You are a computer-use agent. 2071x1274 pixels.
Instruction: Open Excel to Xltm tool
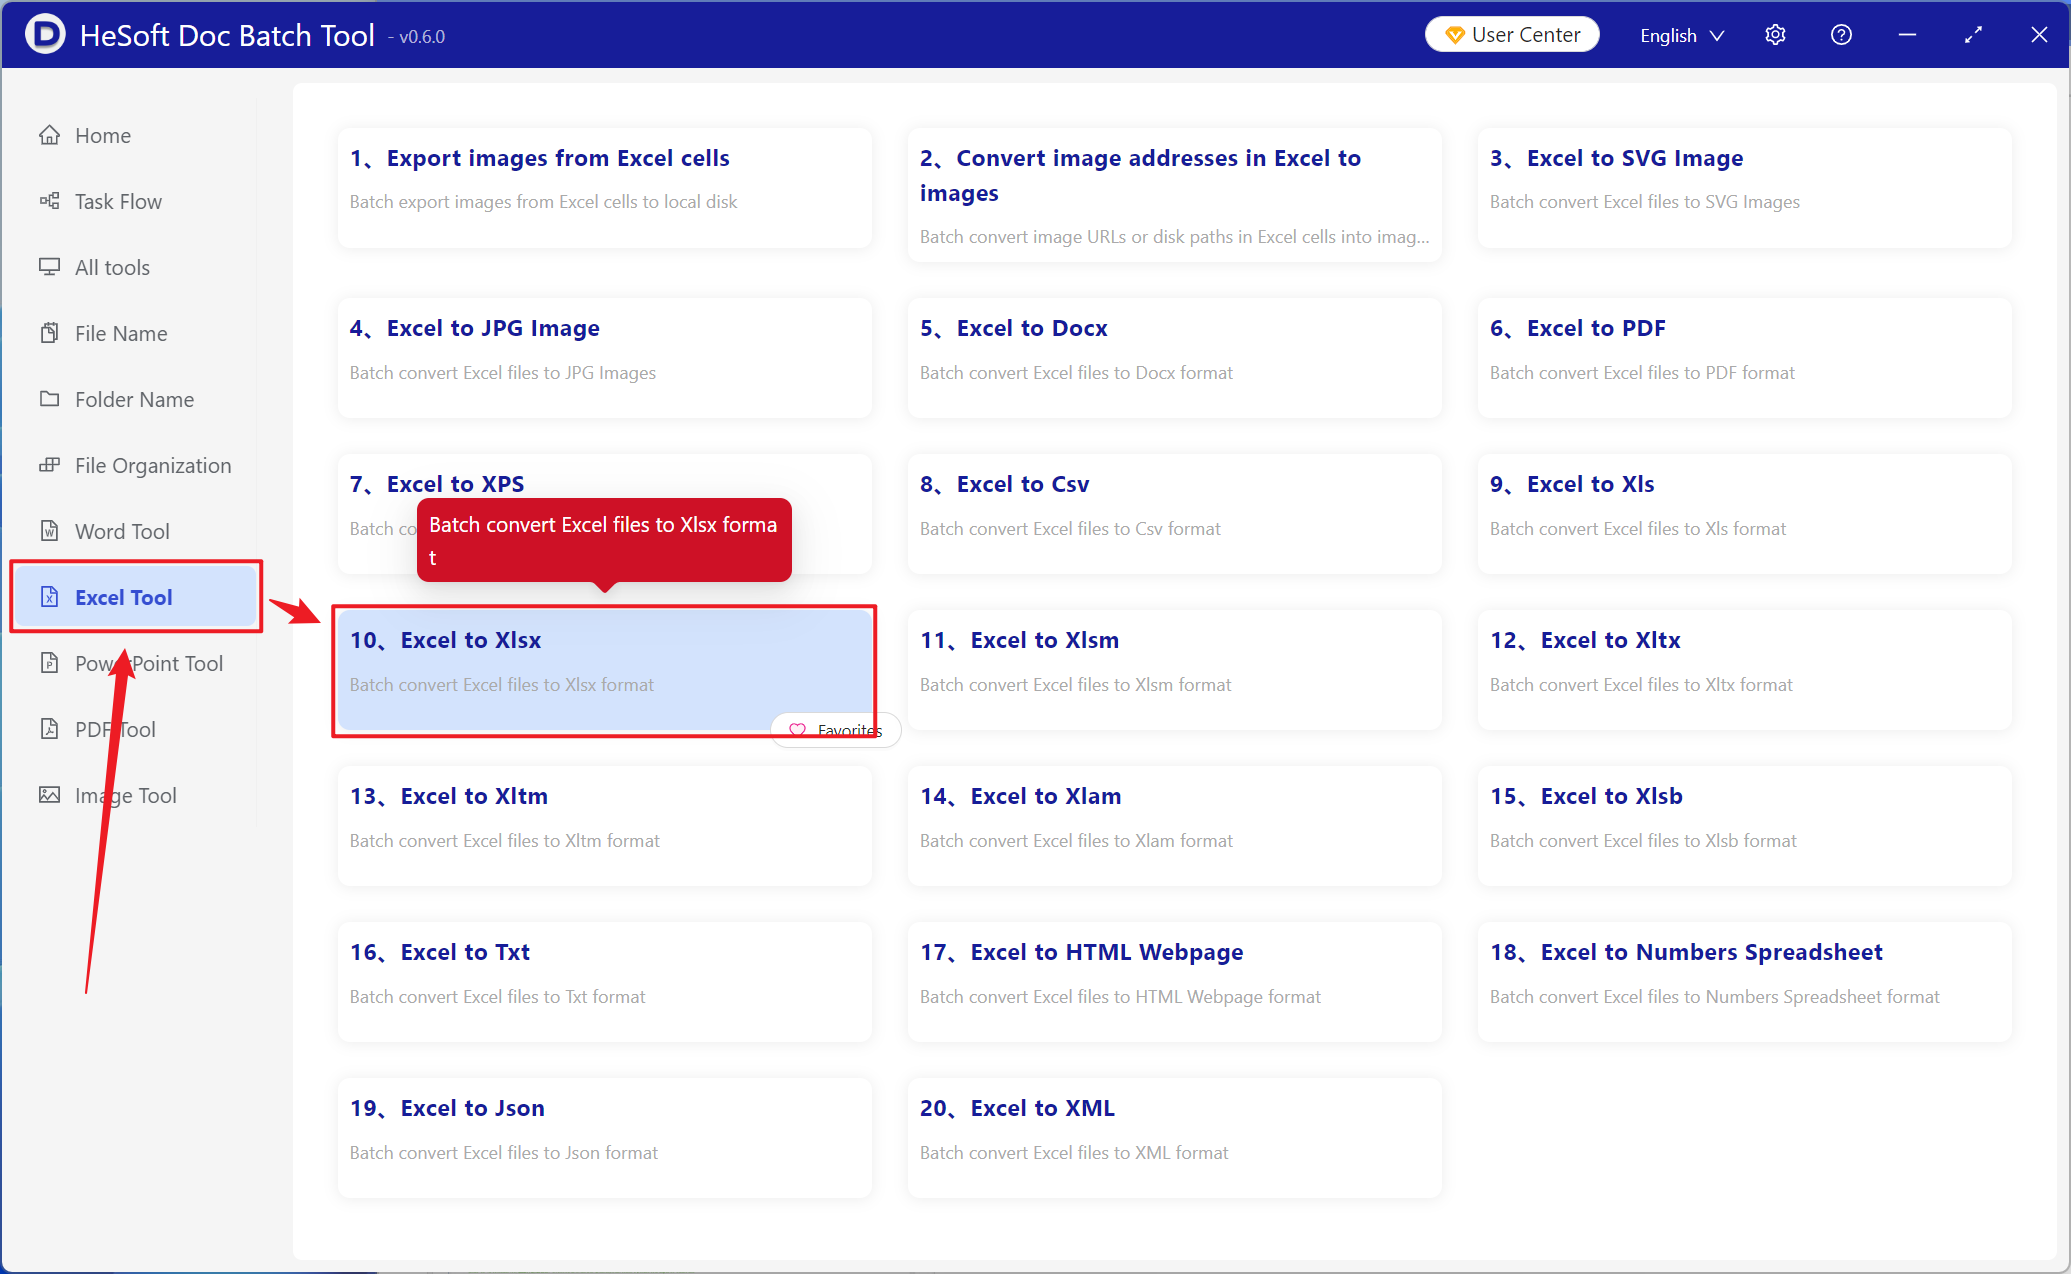(x=604, y=825)
